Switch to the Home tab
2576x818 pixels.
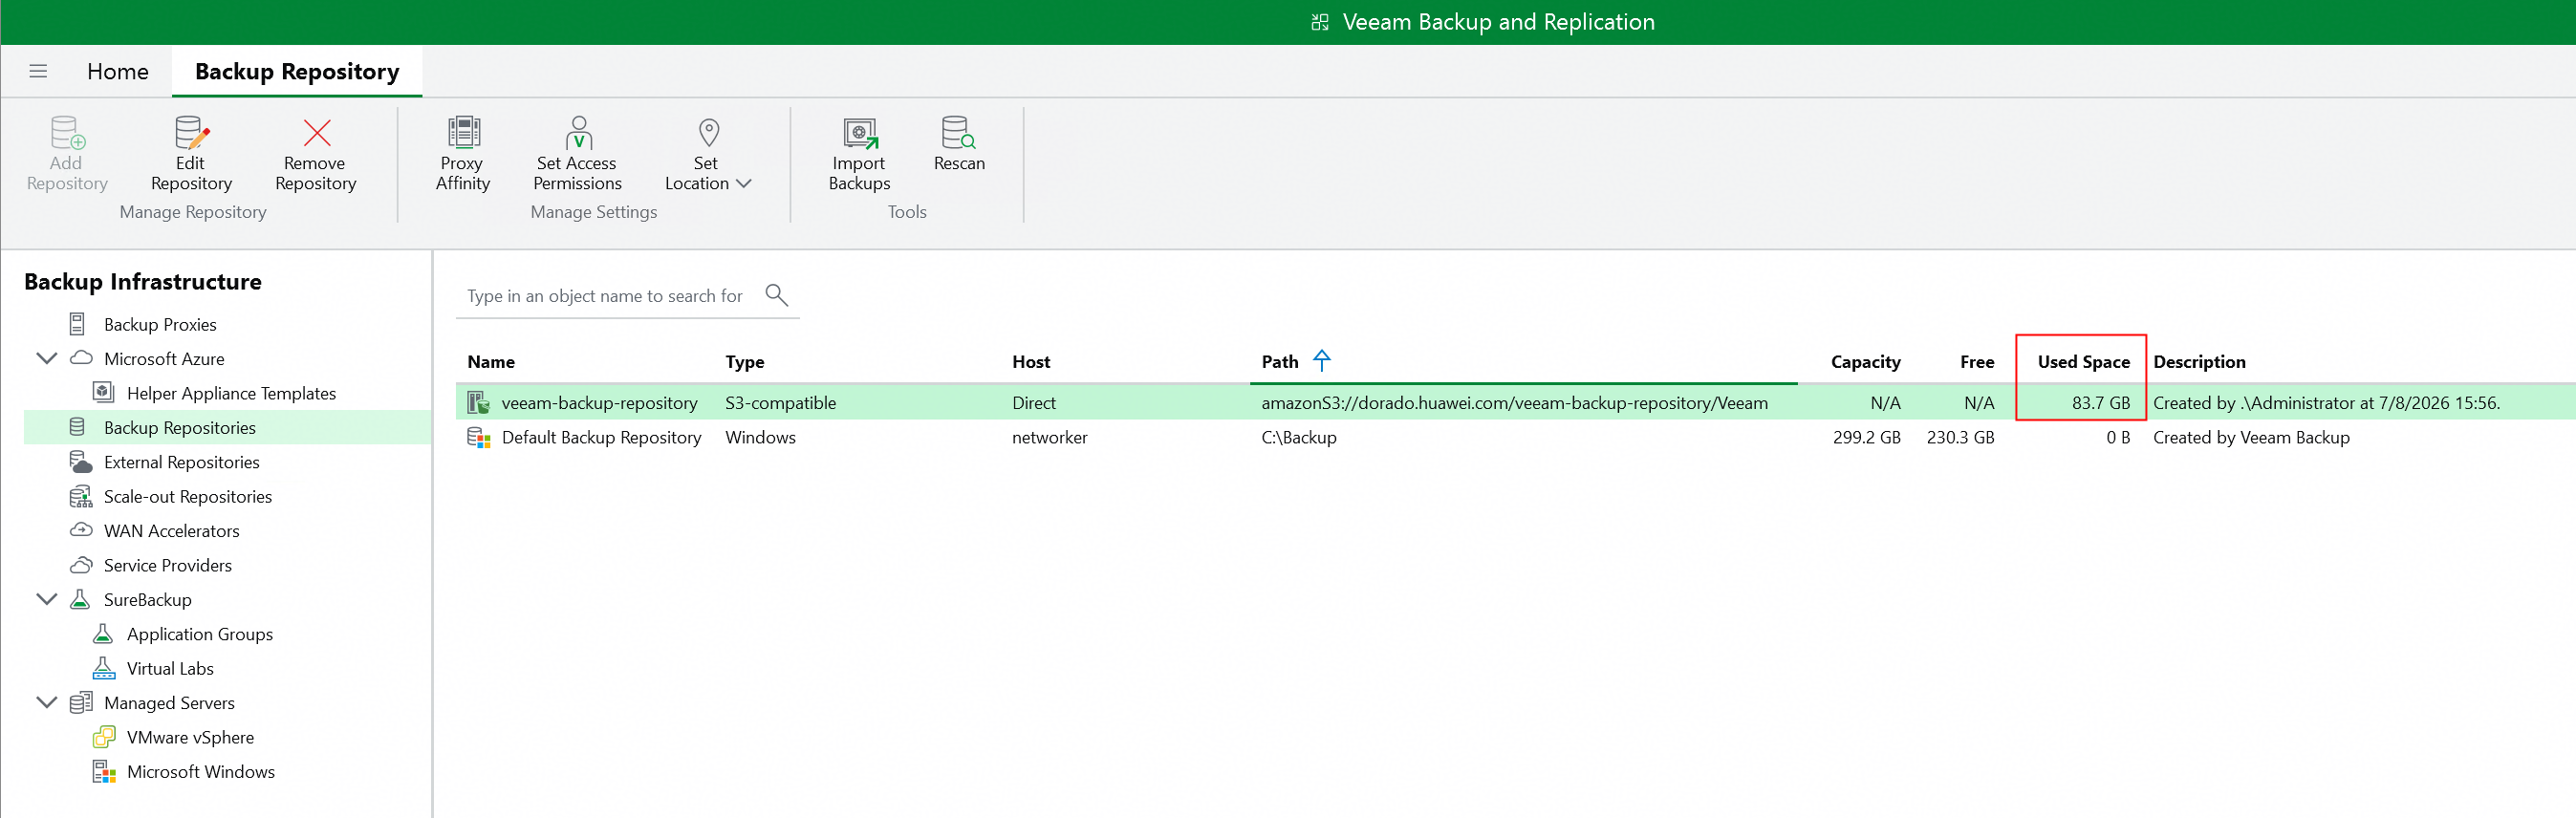(x=118, y=71)
